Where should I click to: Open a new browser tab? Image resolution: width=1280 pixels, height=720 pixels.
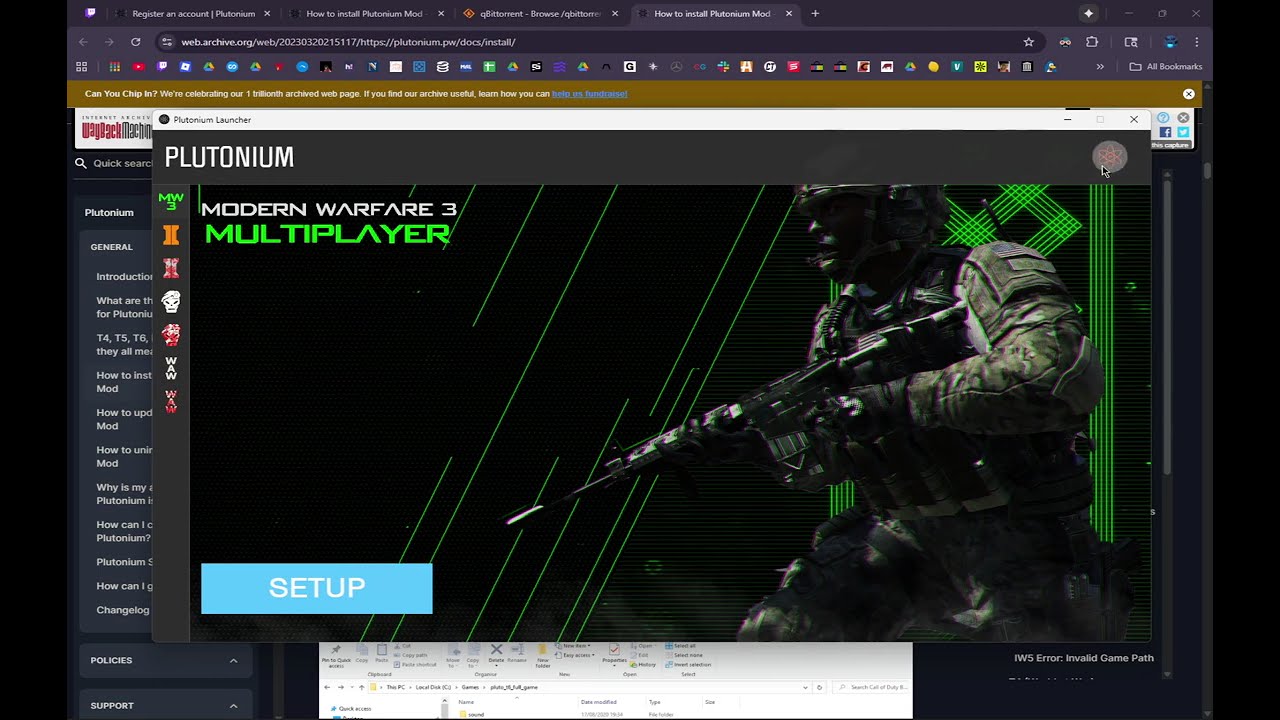tap(815, 14)
